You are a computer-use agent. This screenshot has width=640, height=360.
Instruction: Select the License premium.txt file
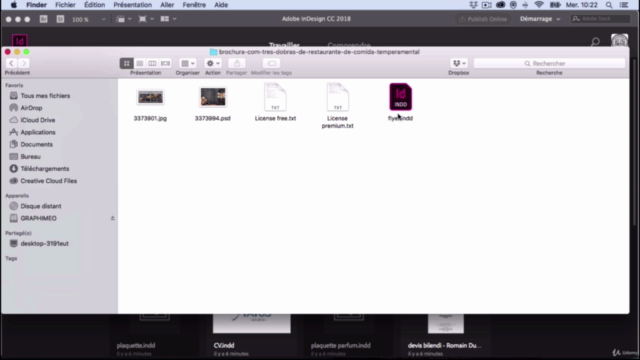pos(338,97)
